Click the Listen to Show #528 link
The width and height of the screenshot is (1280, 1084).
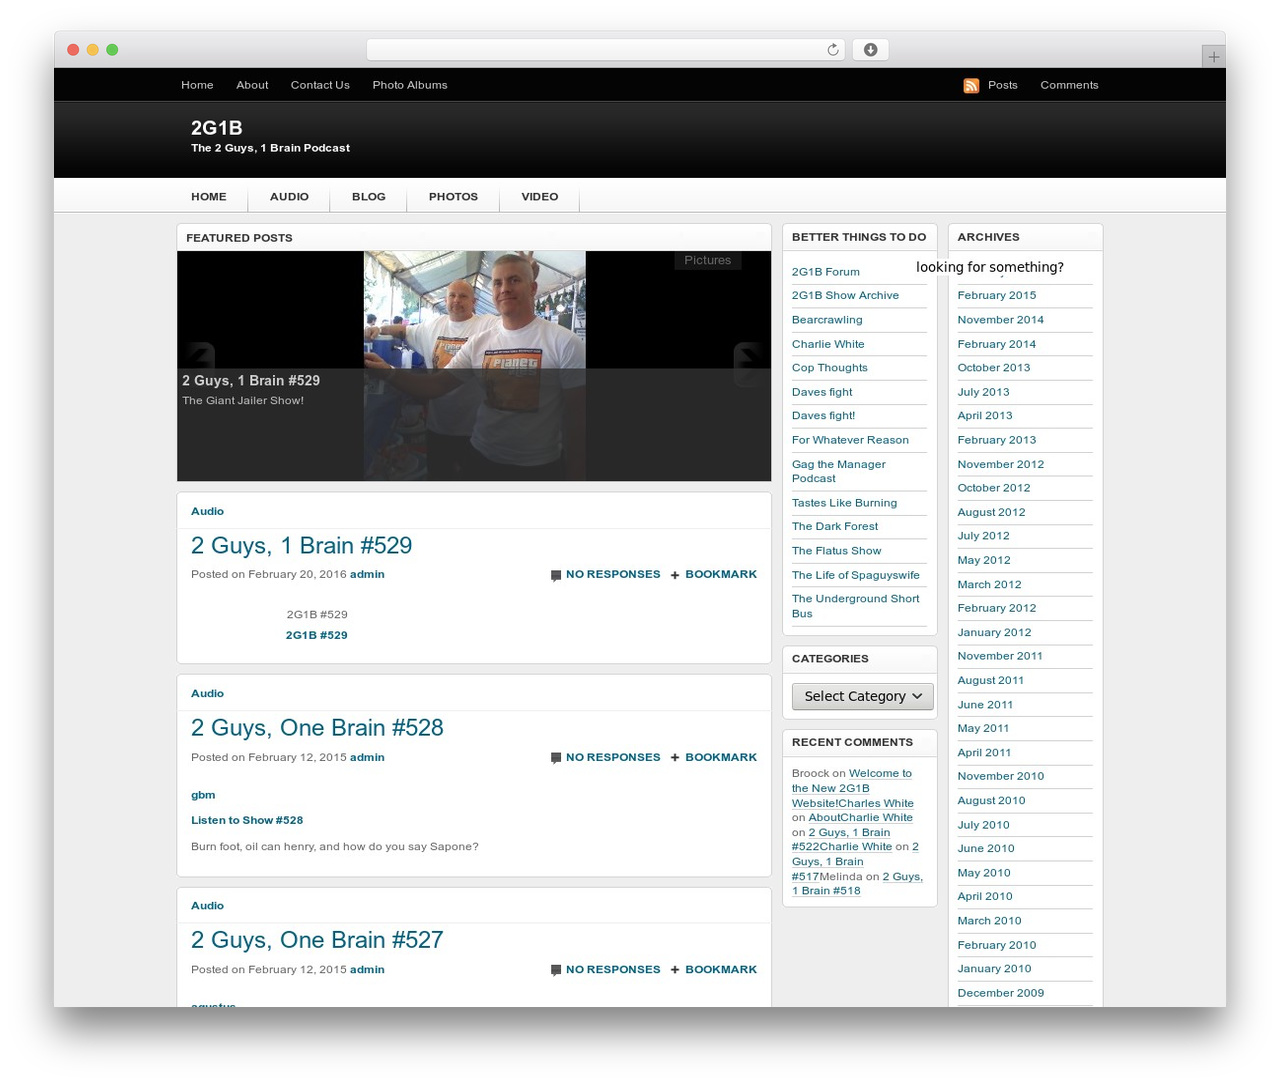pyautogui.click(x=247, y=820)
